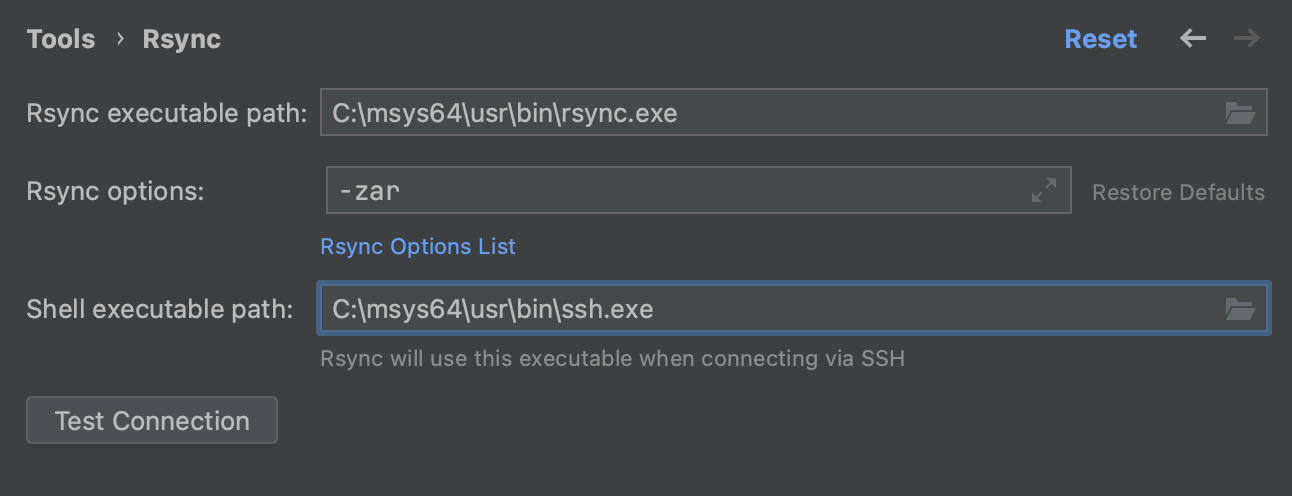Expand the Rsync options field editor
1292x496 pixels.
point(1044,190)
